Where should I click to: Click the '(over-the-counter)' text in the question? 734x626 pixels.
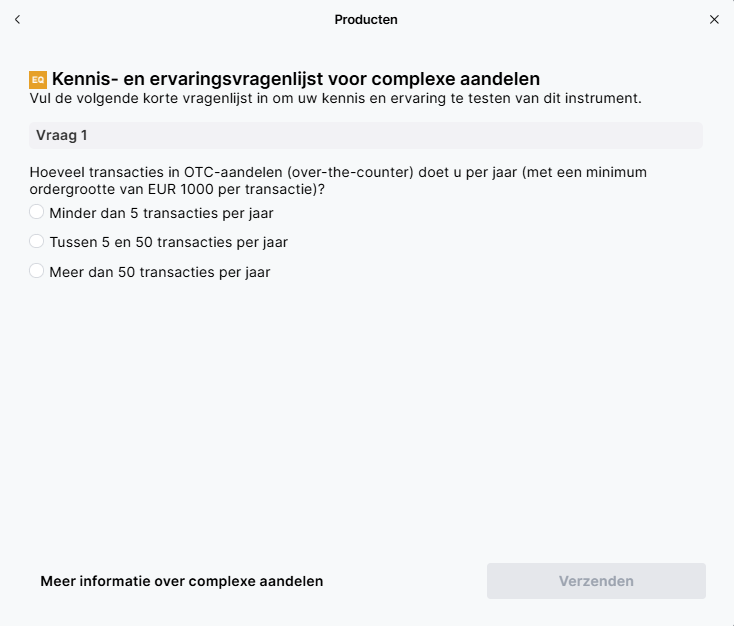[350, 172]
